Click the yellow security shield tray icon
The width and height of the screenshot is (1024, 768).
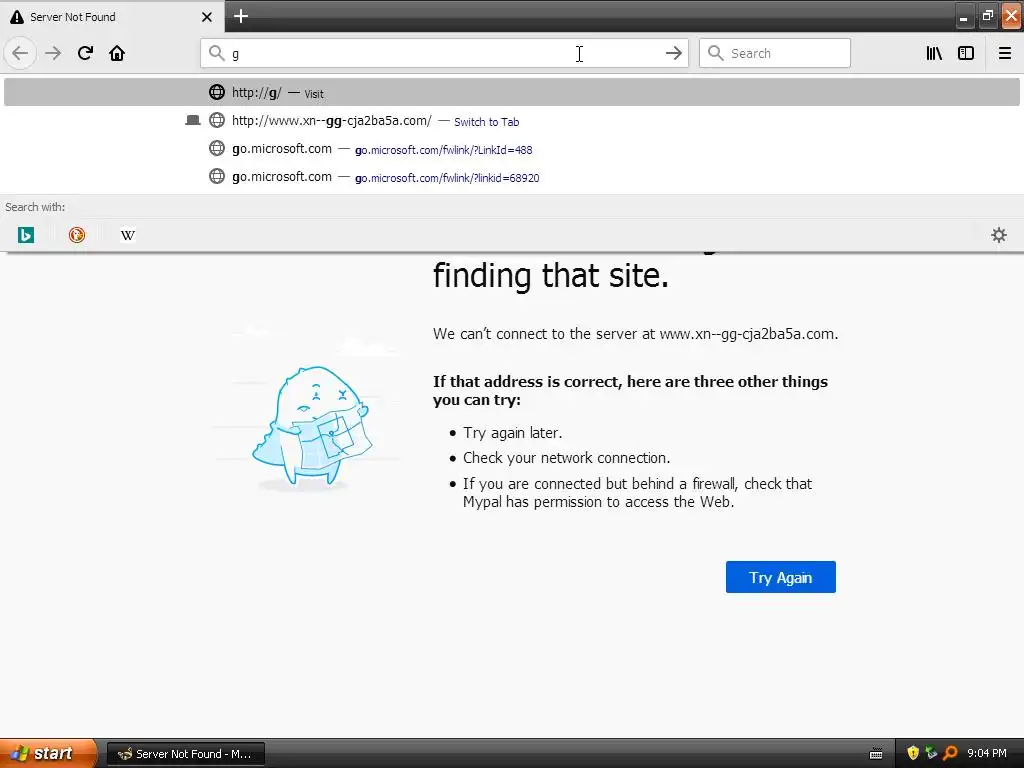click(913, 753)
